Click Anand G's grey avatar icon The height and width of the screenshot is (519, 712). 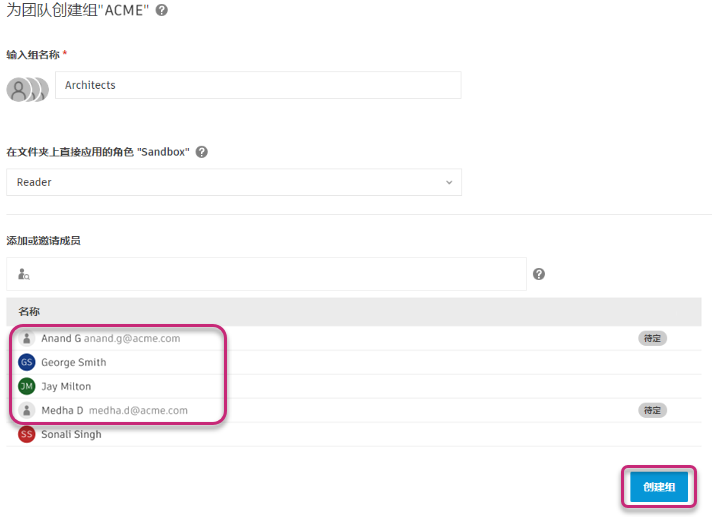coord(27,338)
